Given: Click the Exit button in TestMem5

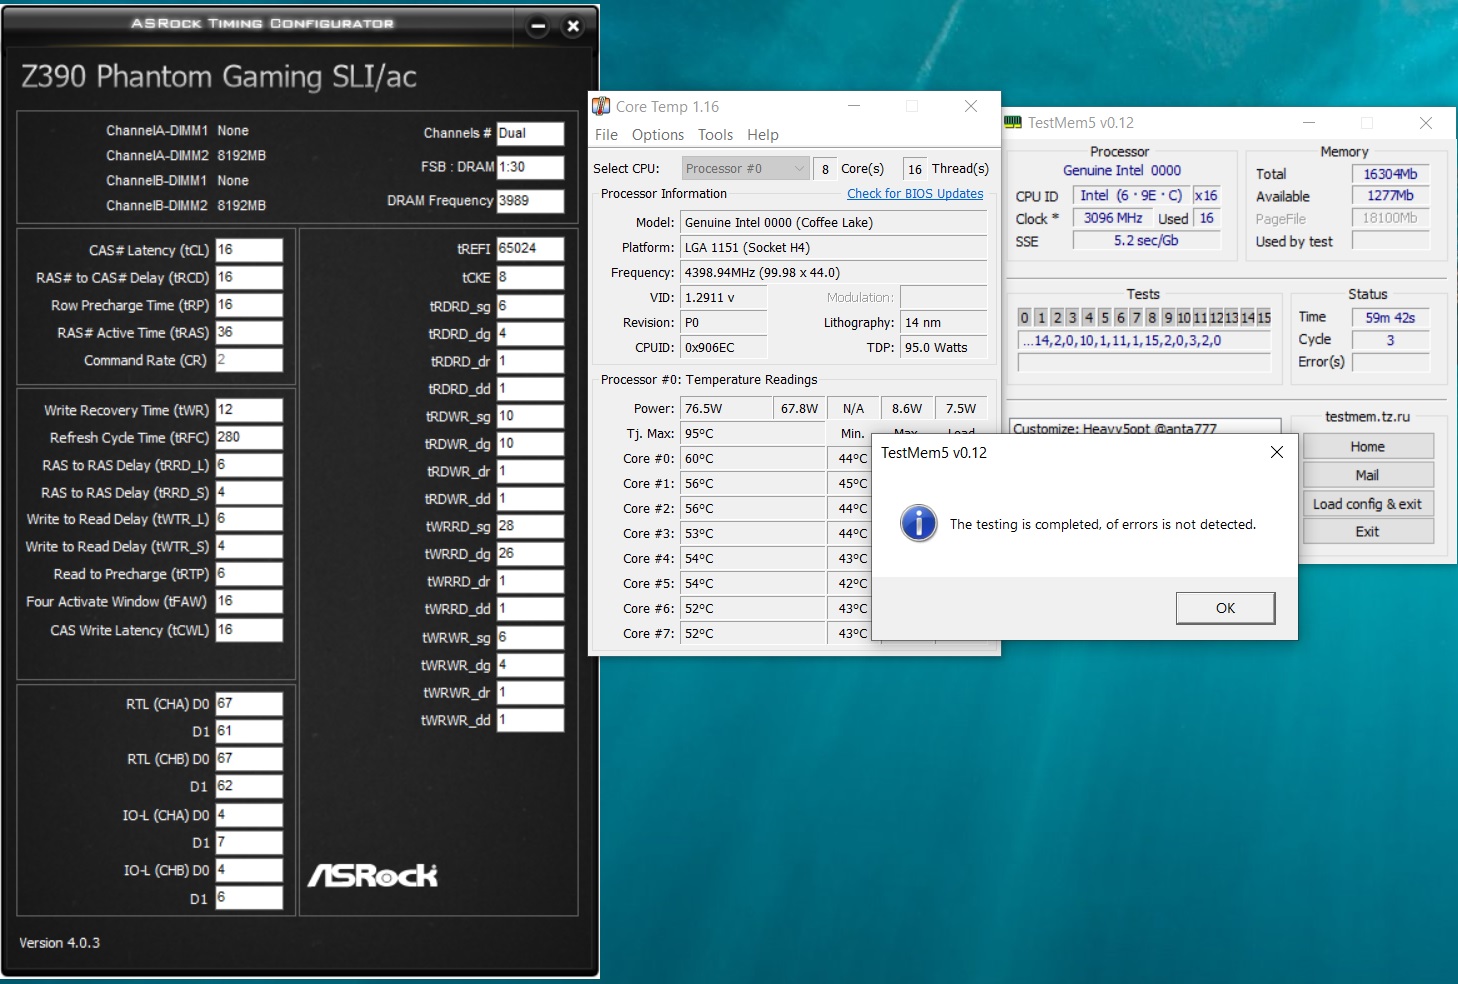Looking at the screenshot, I should click(1367, 532).
